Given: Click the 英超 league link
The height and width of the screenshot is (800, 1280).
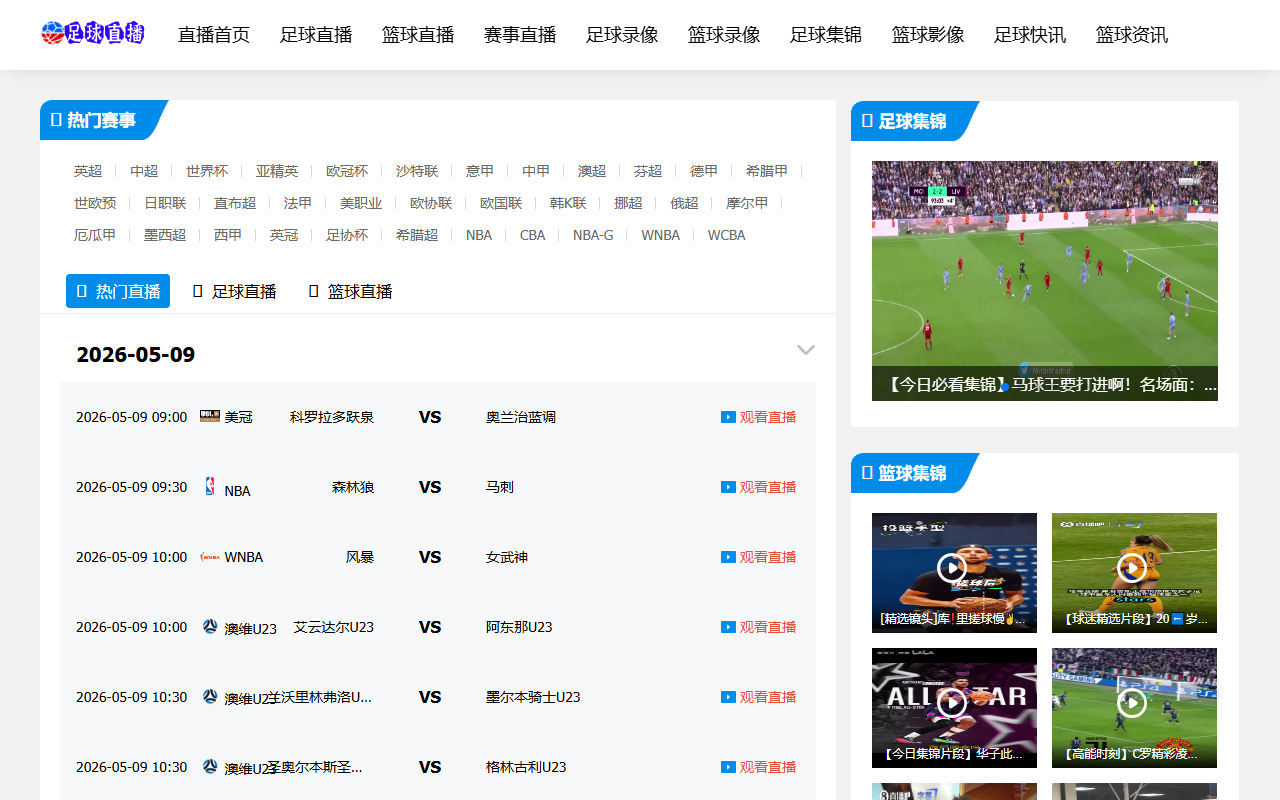Looking at the screenshot, I should point(88,171).
